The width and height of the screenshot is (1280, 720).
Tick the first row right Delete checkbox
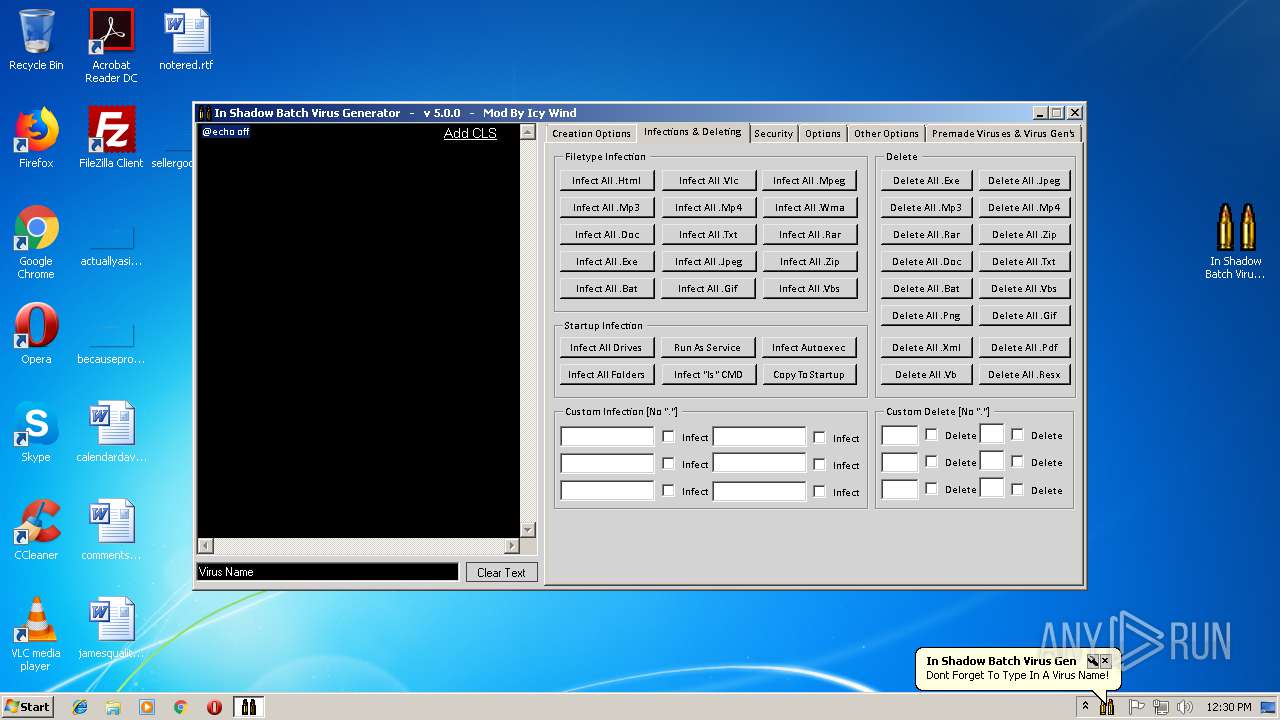1017,435
